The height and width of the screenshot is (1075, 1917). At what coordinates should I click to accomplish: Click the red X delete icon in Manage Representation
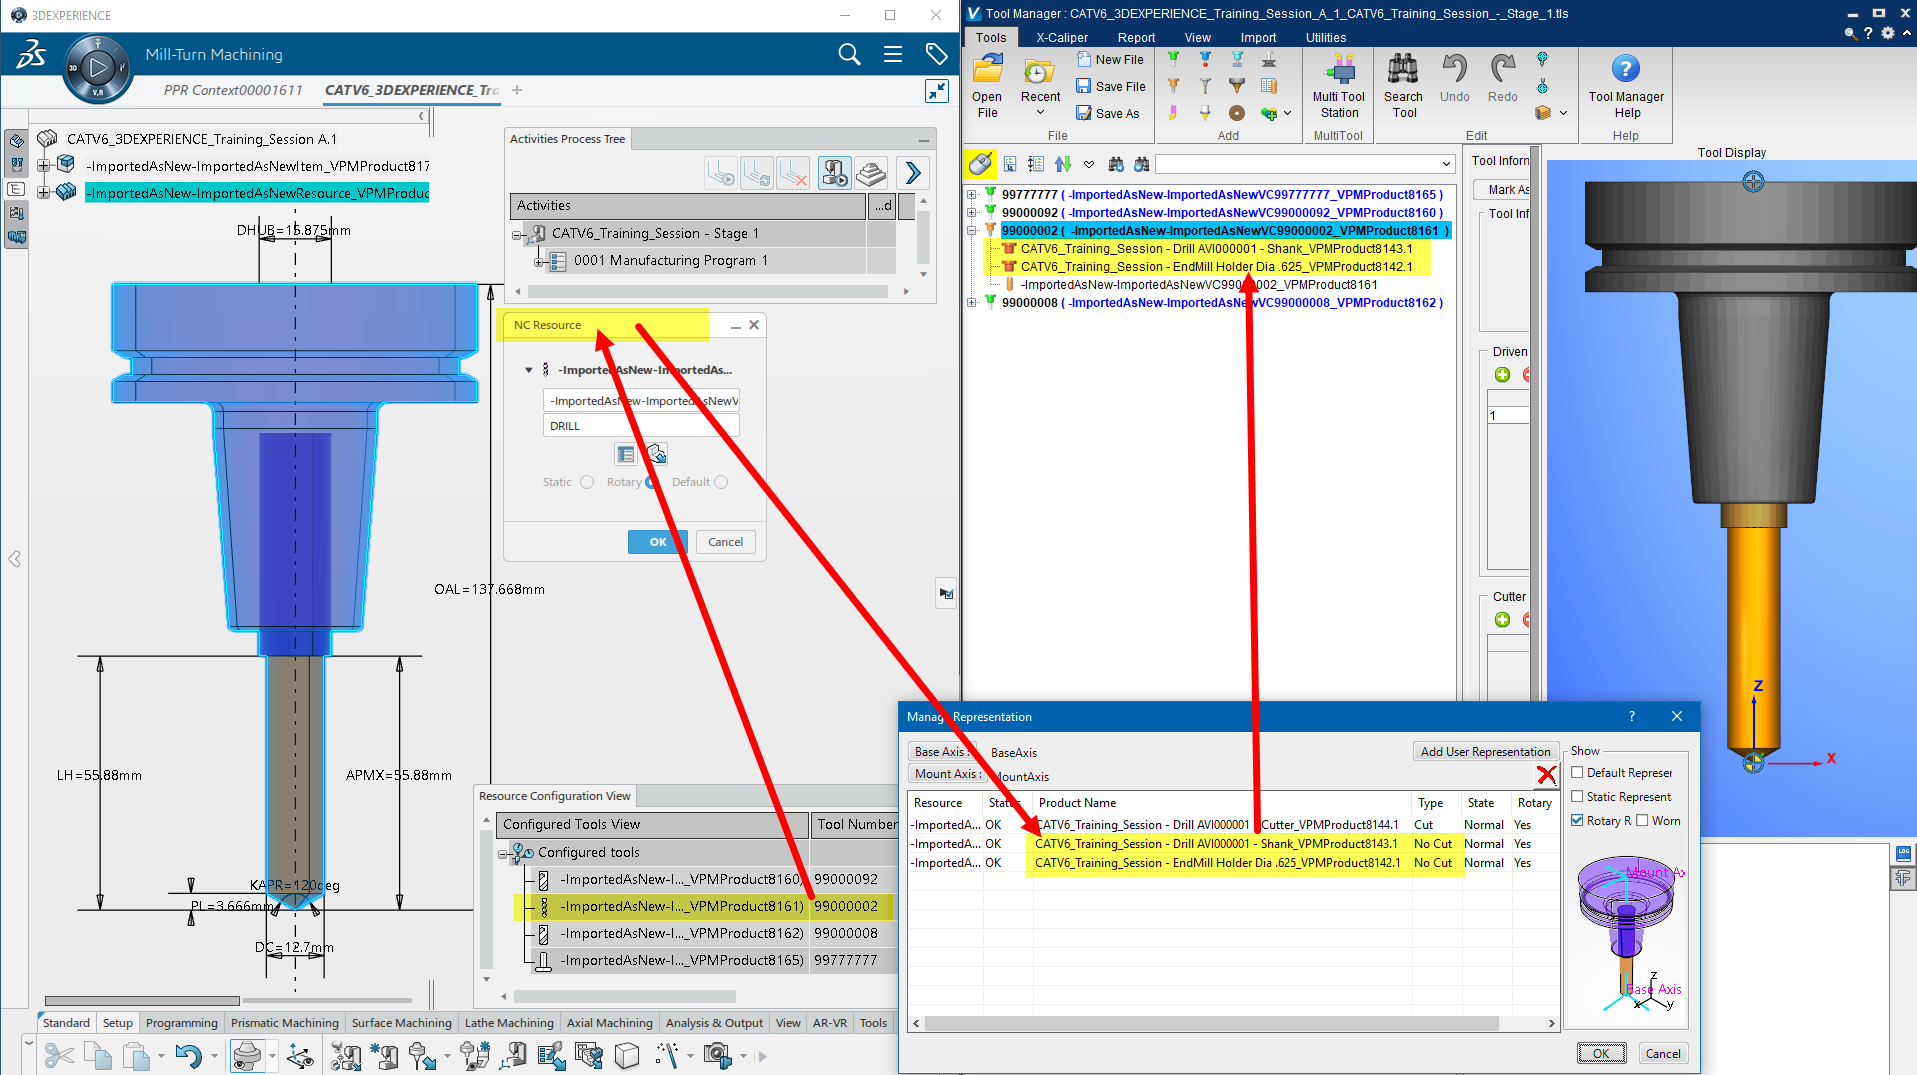1546,775
